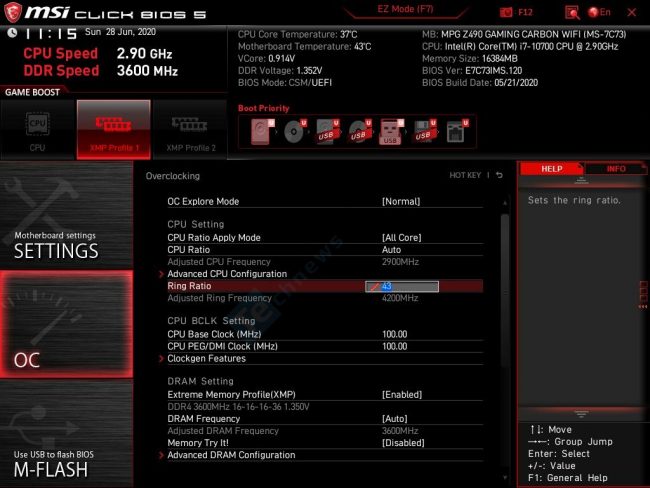The height and width of the screenshot is (488, 650).
Task: Edit CPU Base Clock (MHz) value 100.00
Action: (395, 334)
